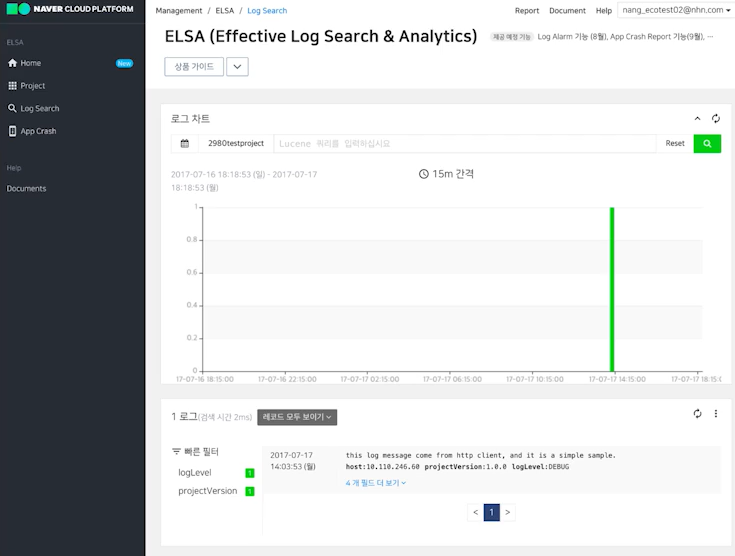Click logLevel:DEBUG in log entry

pyautogui.click(x=540, y=467)
